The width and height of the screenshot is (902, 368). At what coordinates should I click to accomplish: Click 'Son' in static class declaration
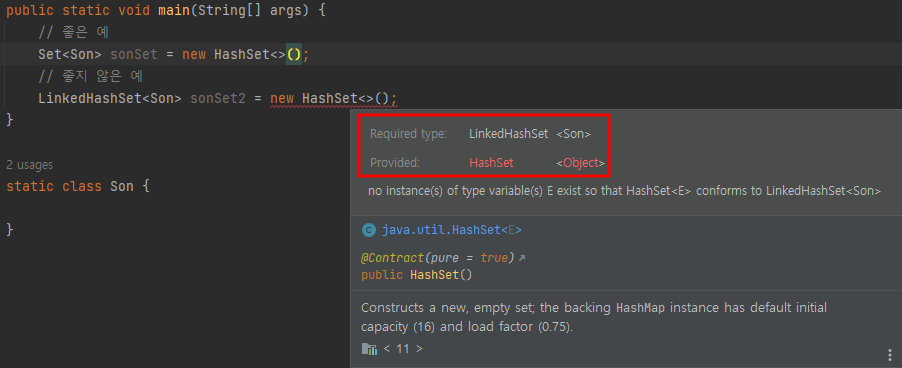[x=122, y=186]
